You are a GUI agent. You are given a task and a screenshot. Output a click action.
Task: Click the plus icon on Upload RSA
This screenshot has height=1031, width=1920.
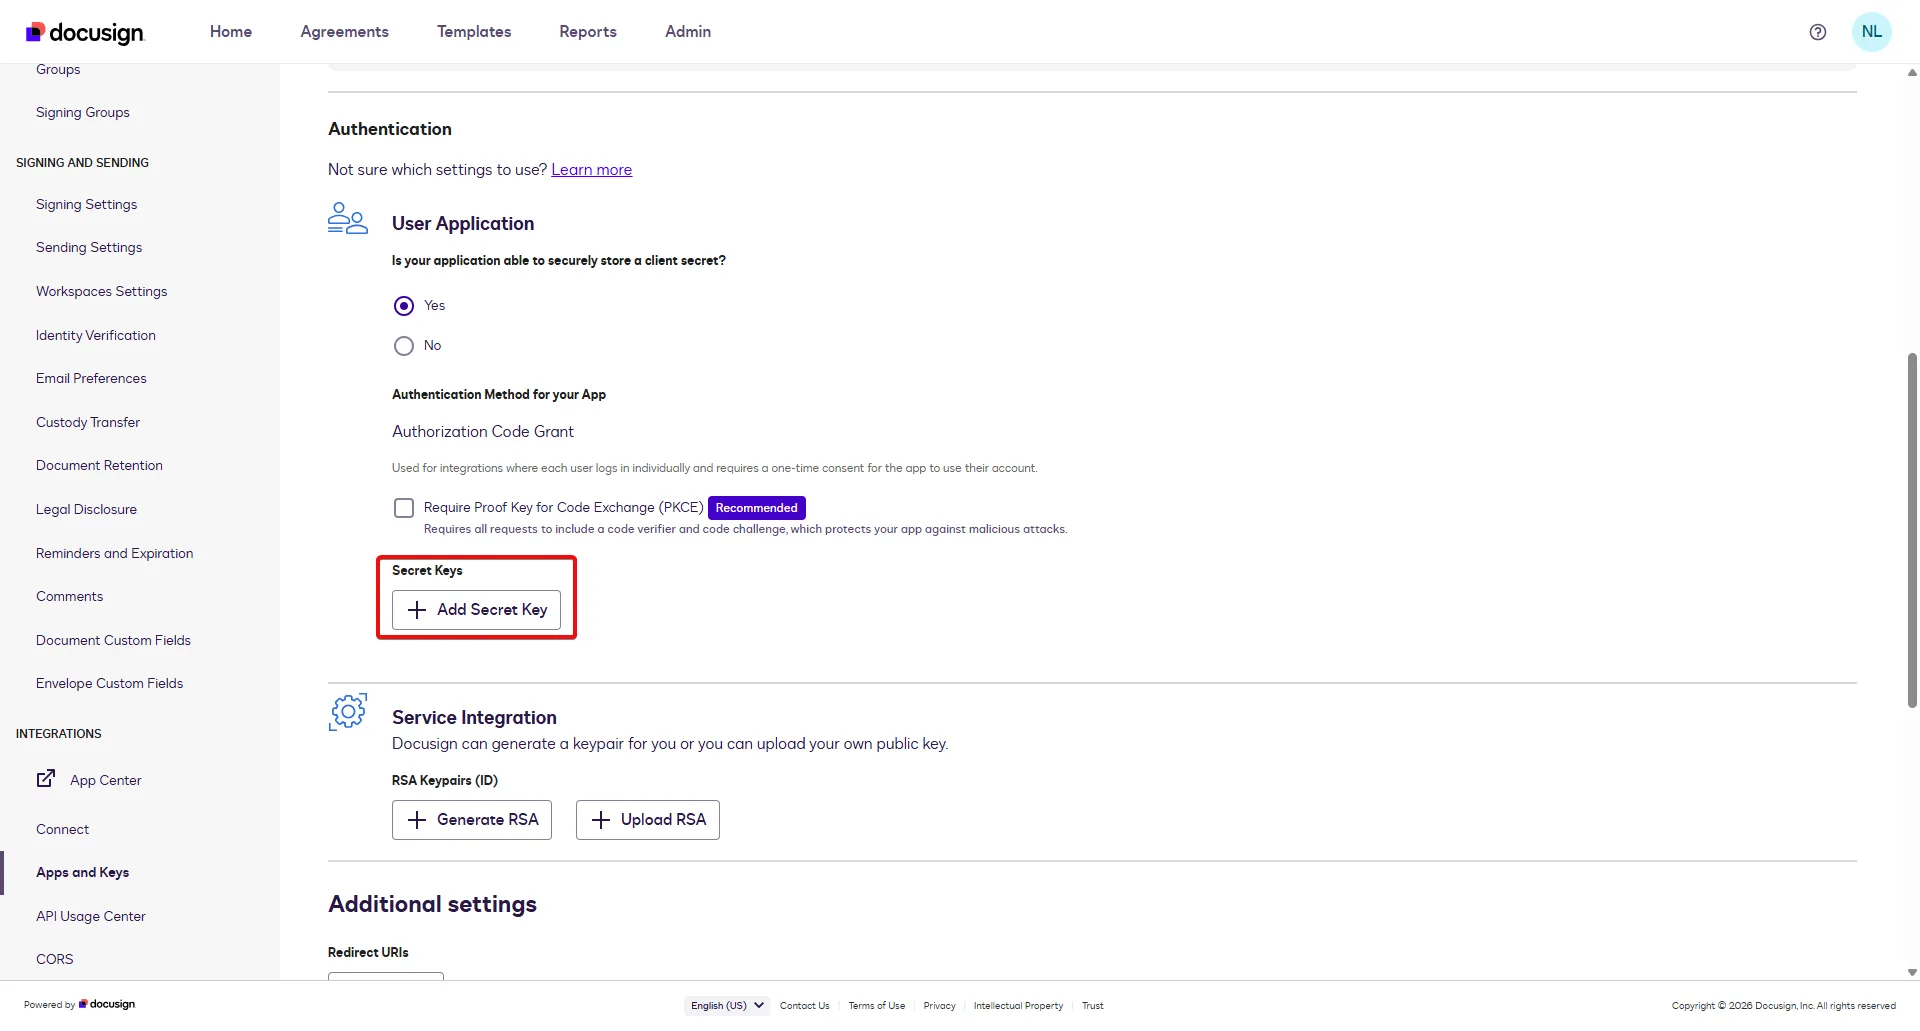pyautogui.click(x=601, y=820)
